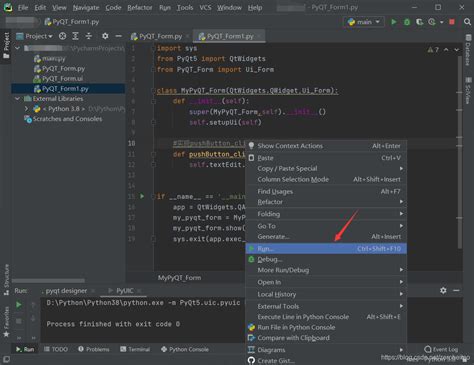474x365 pixels.
Task: Collapse all items in Project panel
Action: click(x=89, y=36)
